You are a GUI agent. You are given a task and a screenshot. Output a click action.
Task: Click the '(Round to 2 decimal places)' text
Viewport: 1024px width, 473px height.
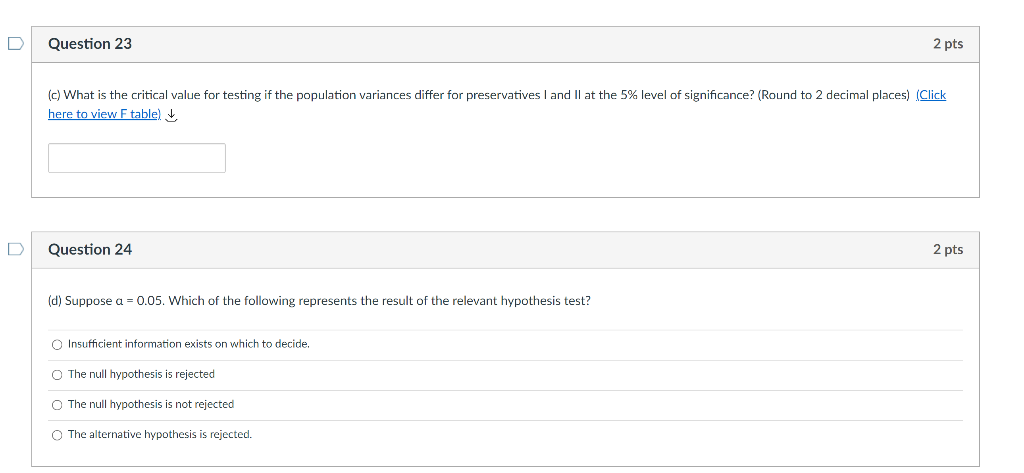pos(834,95)
